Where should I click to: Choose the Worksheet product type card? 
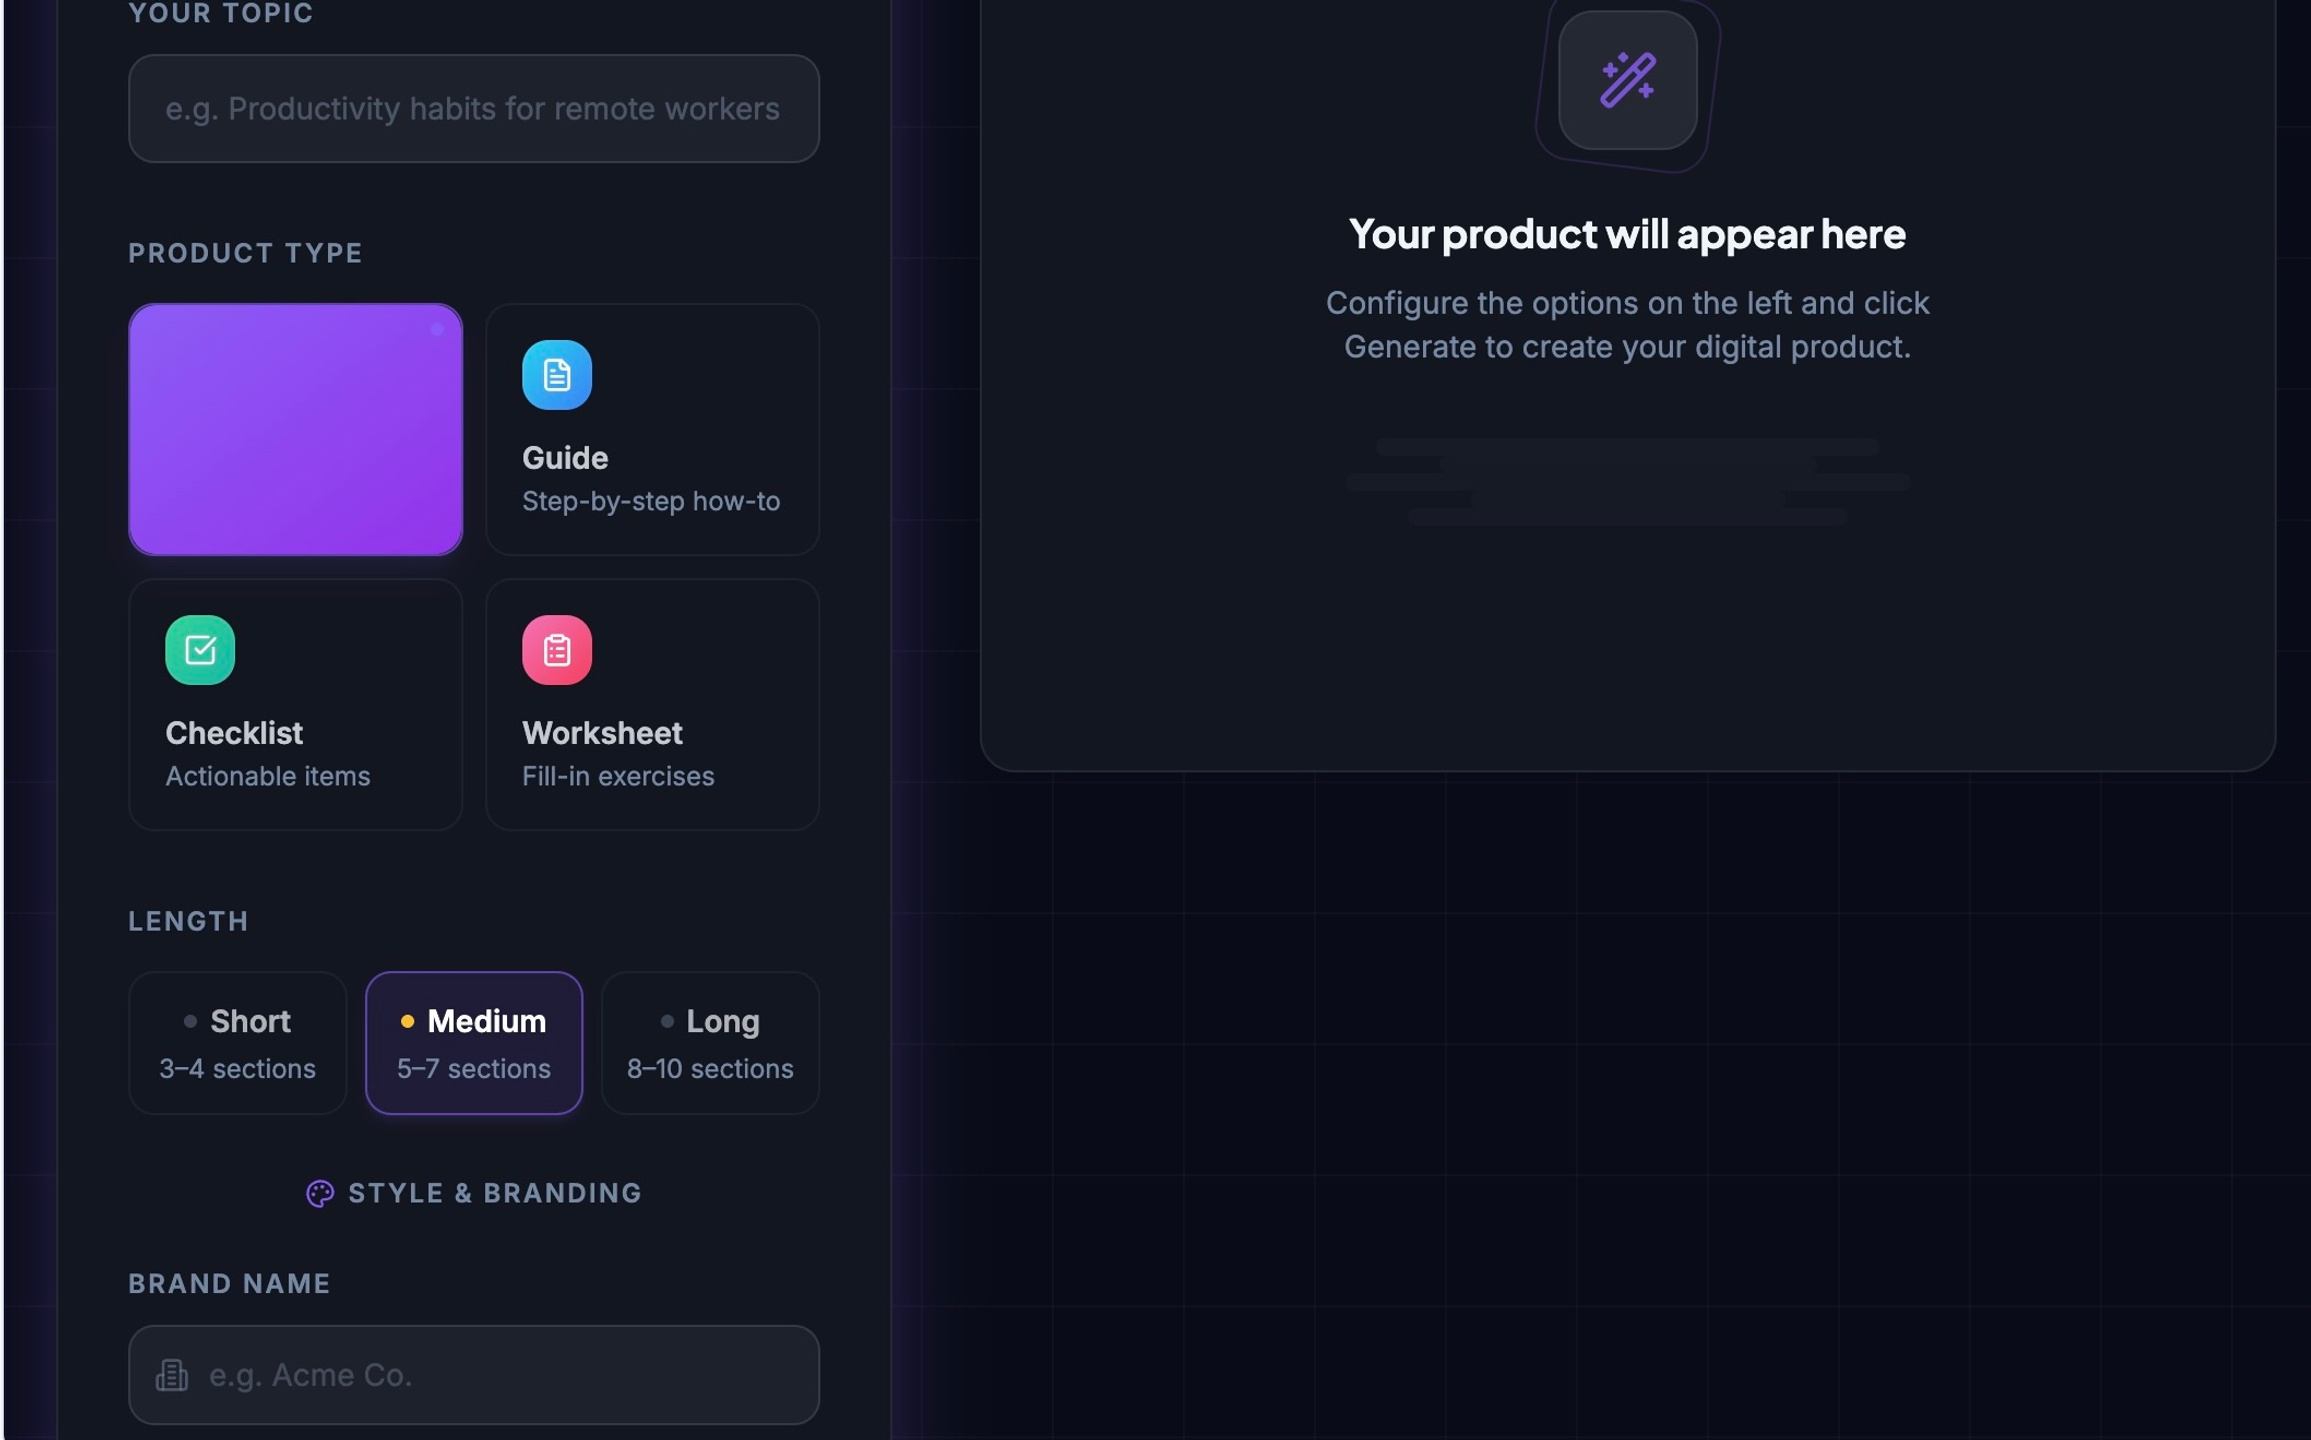tap(652, 704)
